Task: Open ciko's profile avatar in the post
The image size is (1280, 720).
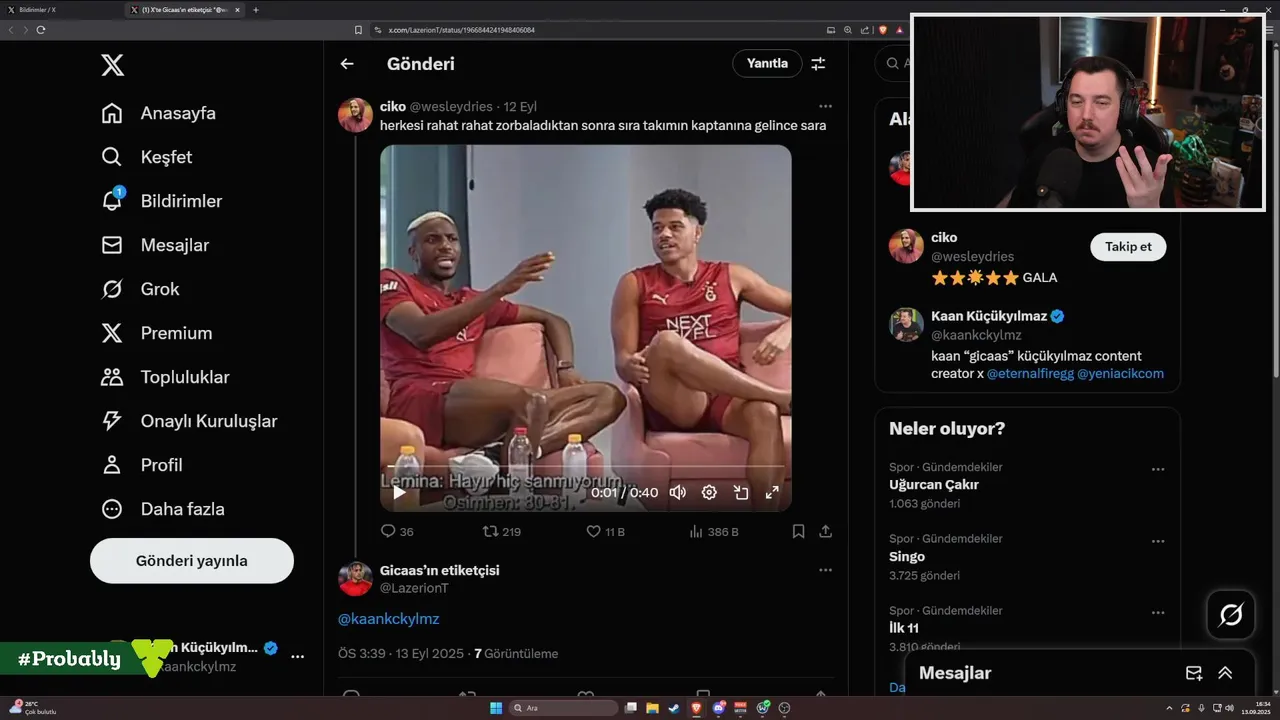Action: tap(355, 115)
